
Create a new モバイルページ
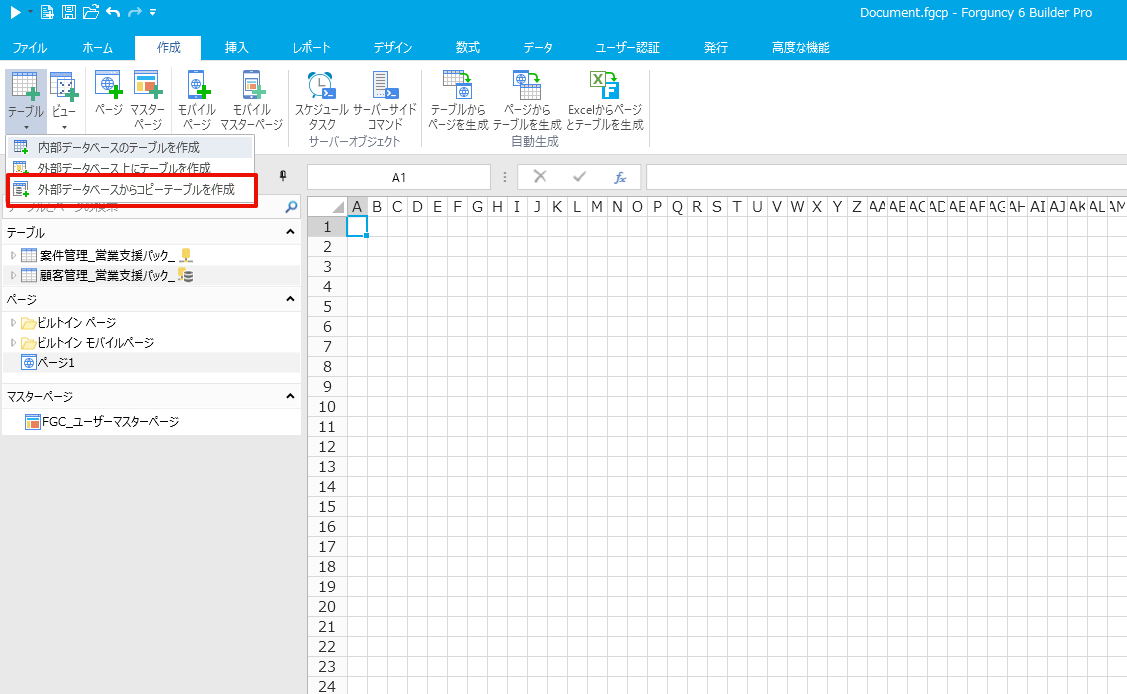pos(197,100)
